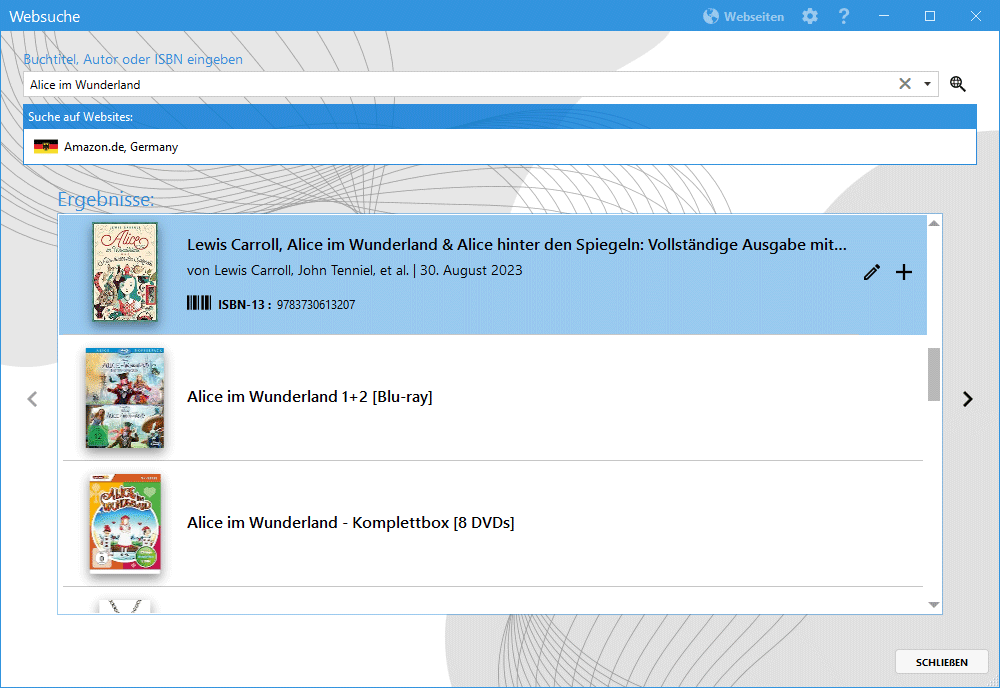
Task: Click the web search magnifier globe icon
Action: (958, 84)
